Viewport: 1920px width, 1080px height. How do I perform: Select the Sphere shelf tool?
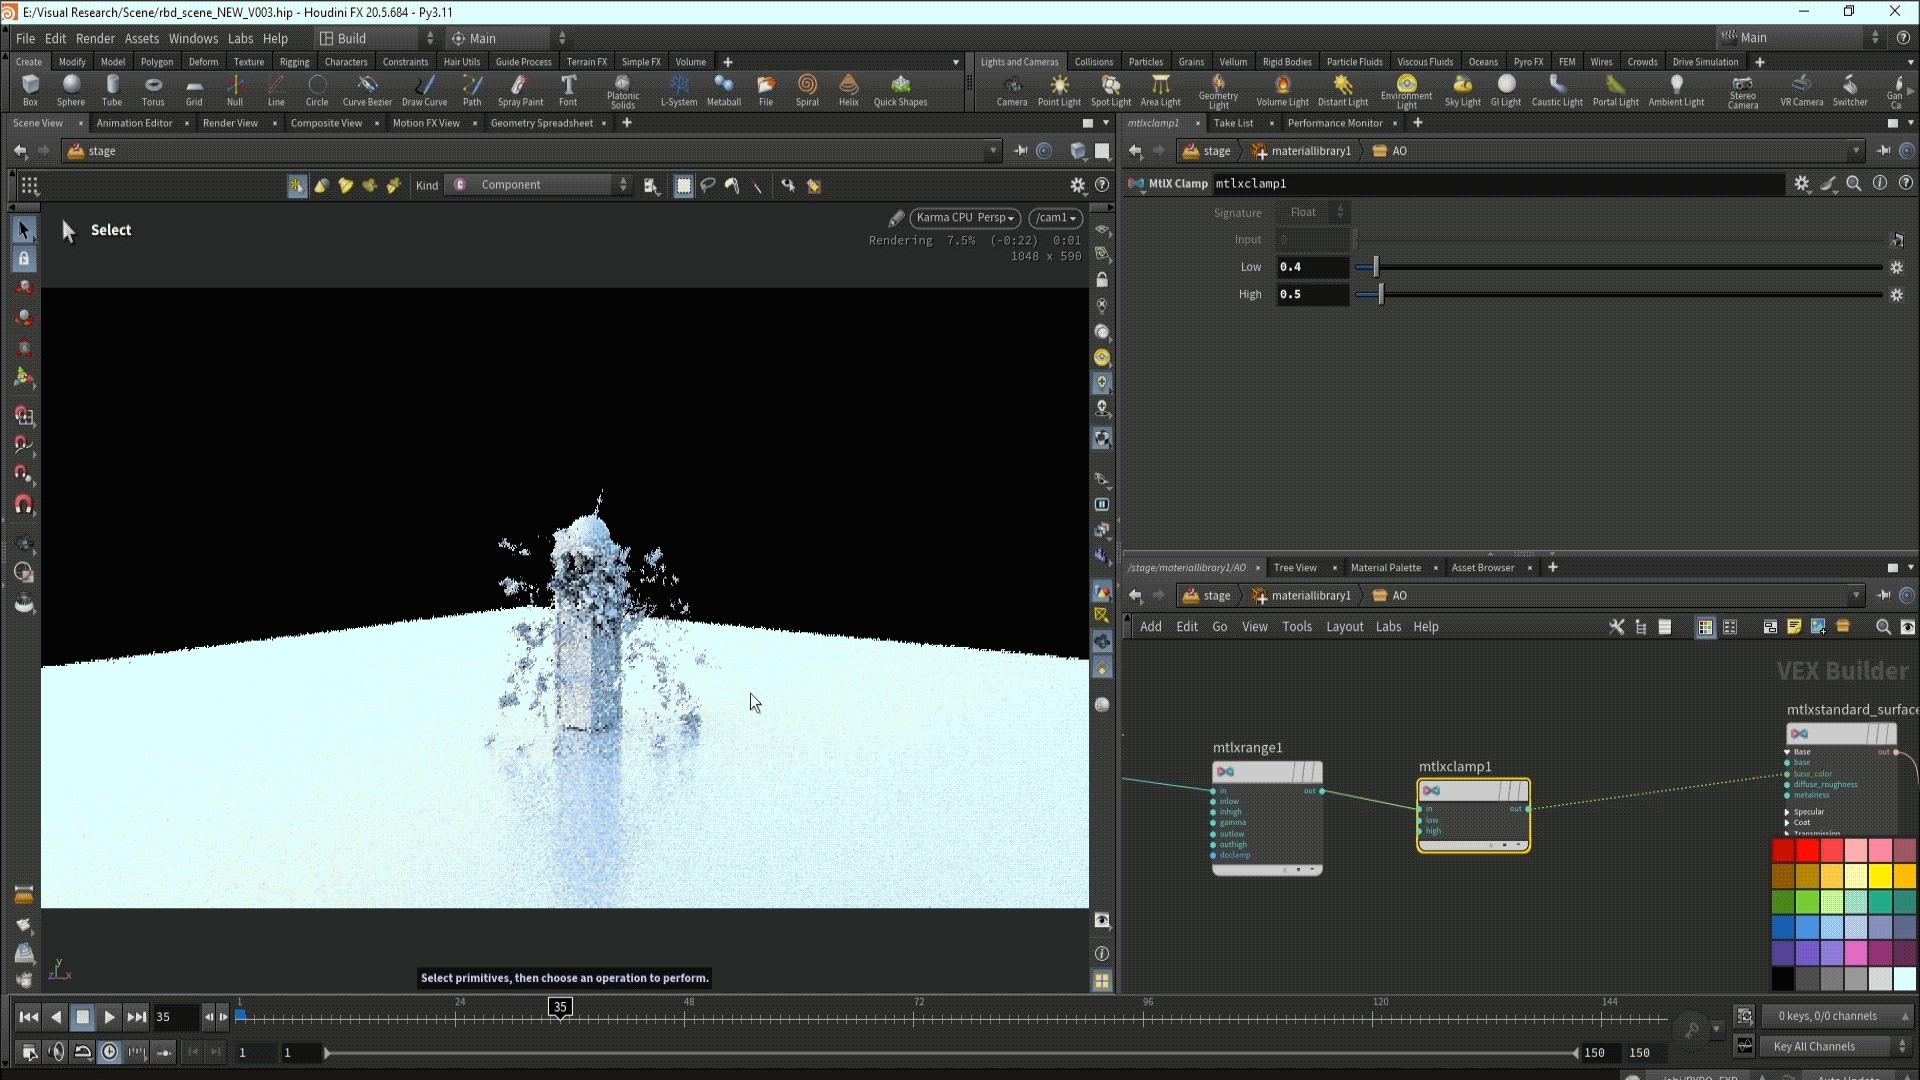pyautogui.click(x=71, y=89)
